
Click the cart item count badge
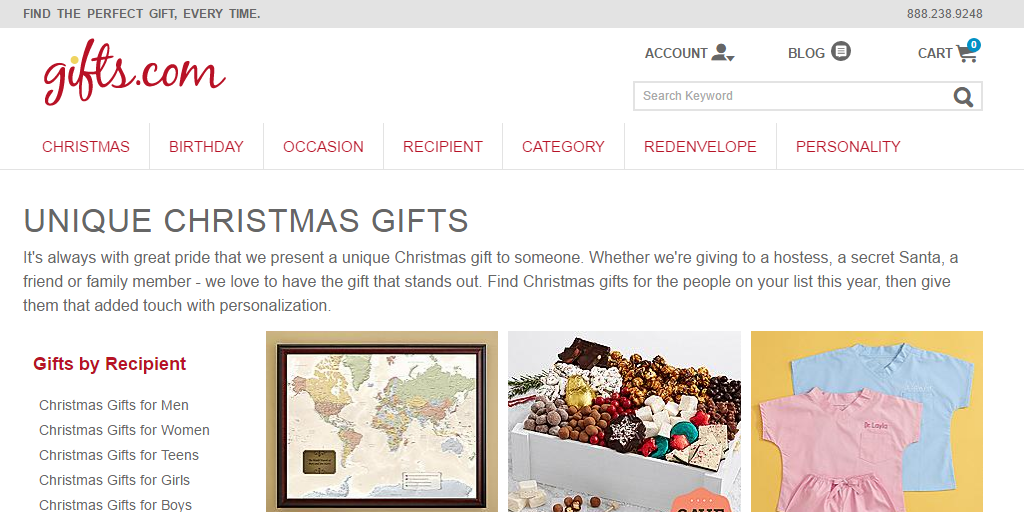coord(973,45)
